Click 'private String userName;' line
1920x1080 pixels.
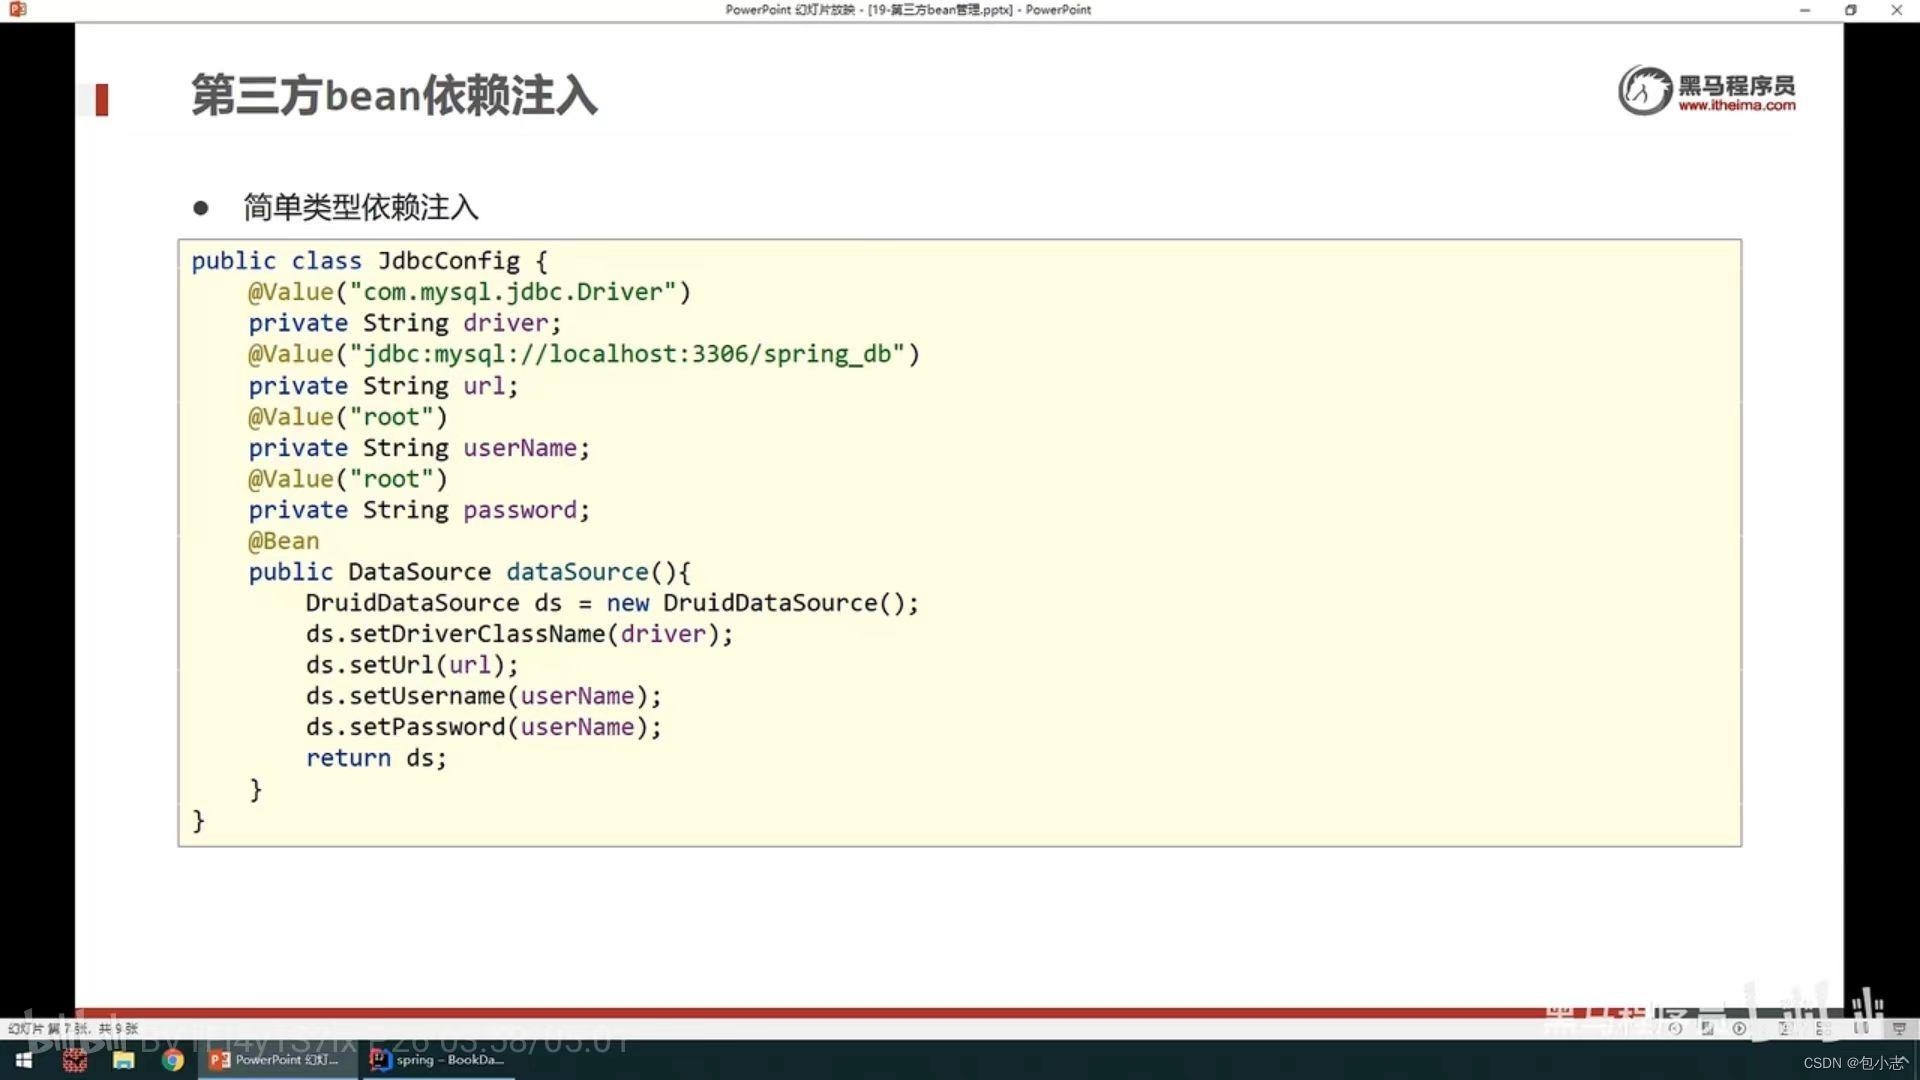(420, 448)
